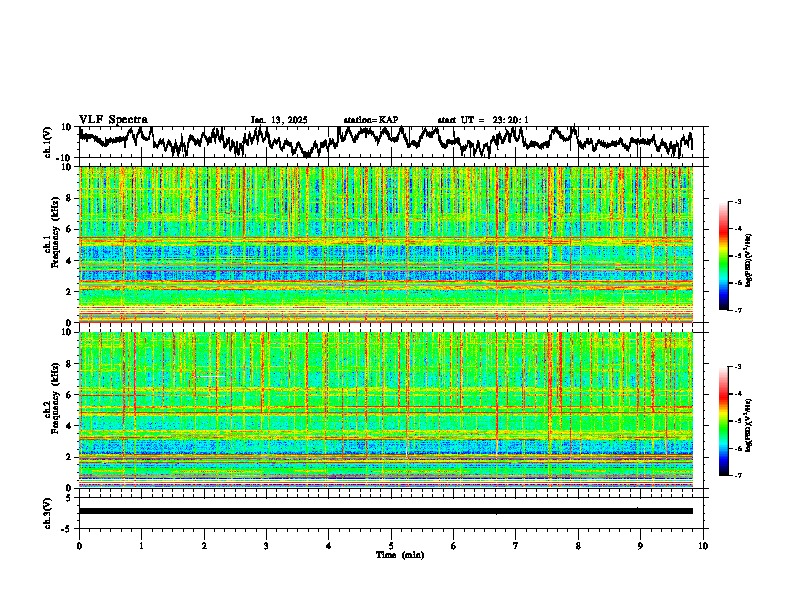Click the '-7' tick on ch.1 colorbar
Viewport: 792px width, 612px height.
click(x=738, y=310)
